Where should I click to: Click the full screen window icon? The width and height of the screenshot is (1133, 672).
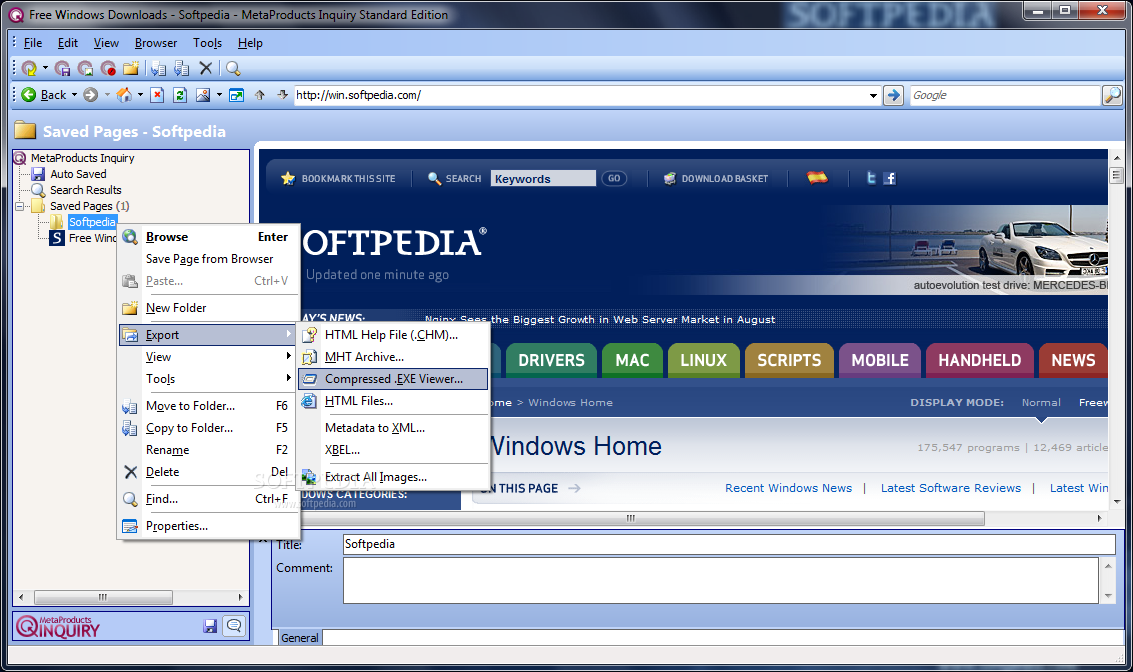236,95
